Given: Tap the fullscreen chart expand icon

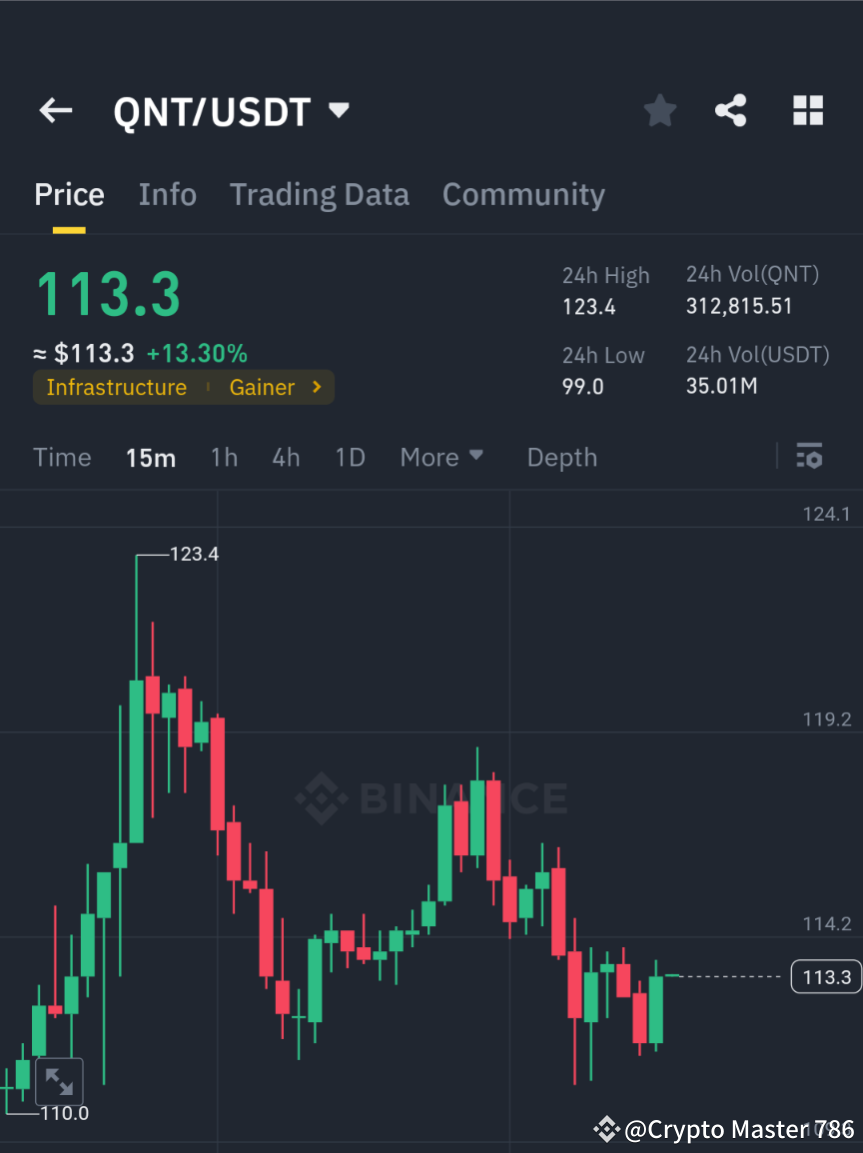Looking at the screenshot, I should point(59,1081).
